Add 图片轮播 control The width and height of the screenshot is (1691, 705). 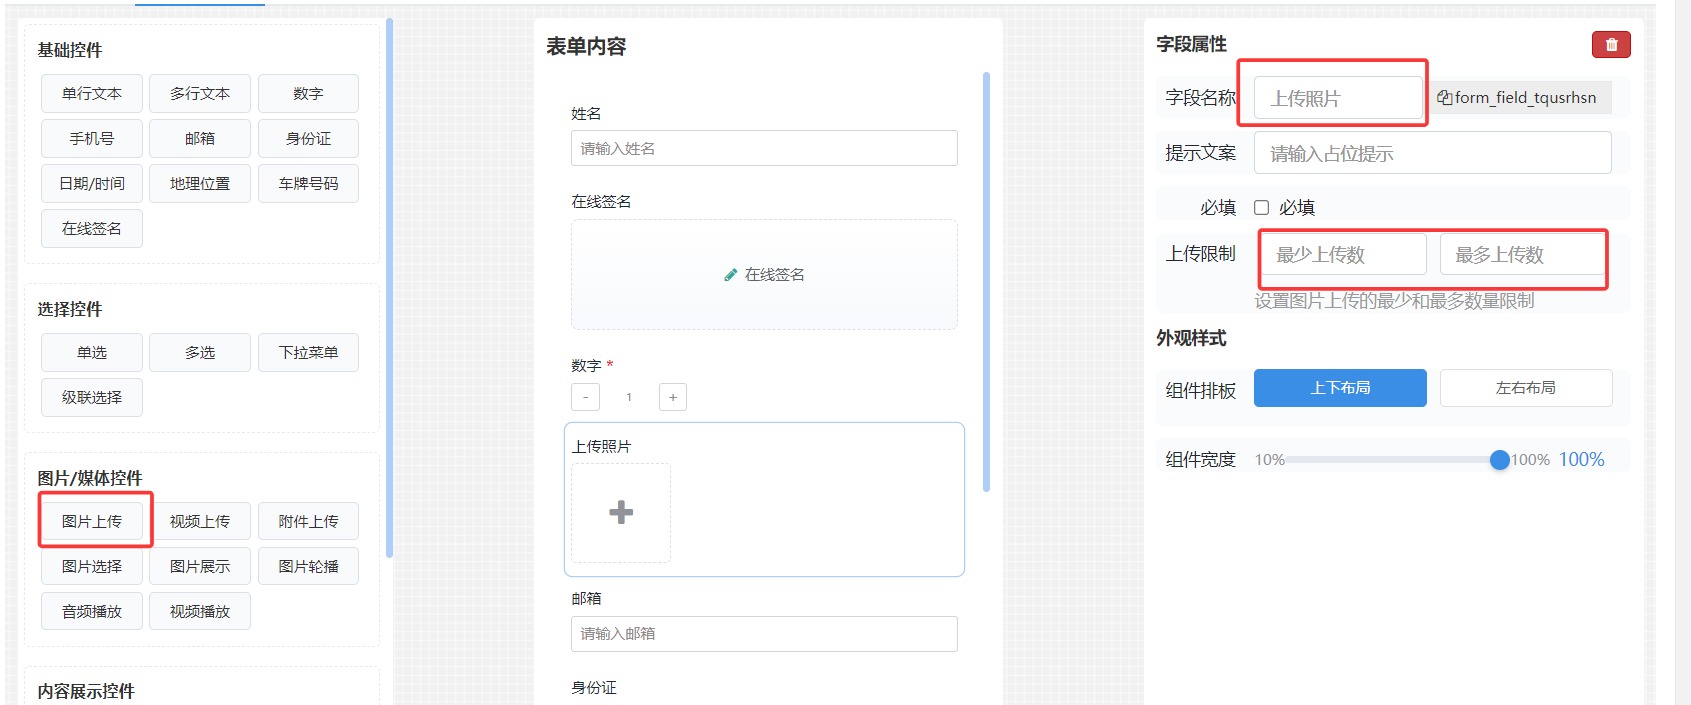308,566
